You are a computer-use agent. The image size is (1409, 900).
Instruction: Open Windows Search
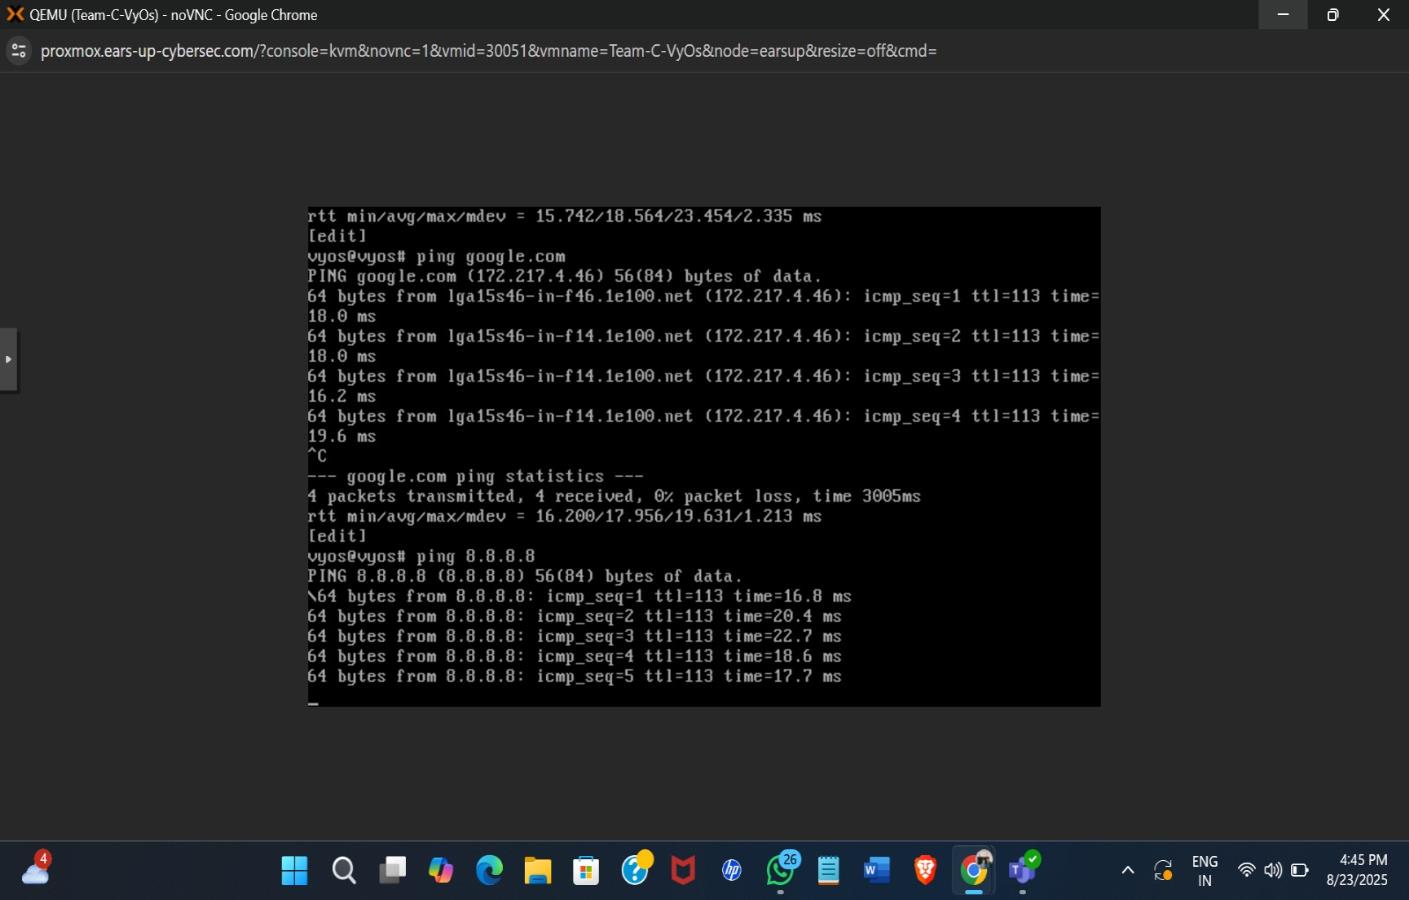343,870
